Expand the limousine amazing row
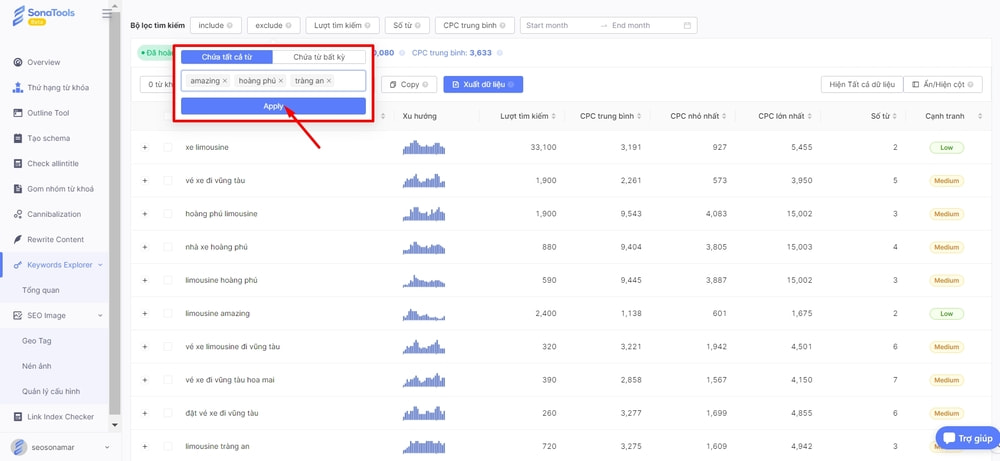The image size is (1000, 461). (145, 314)
